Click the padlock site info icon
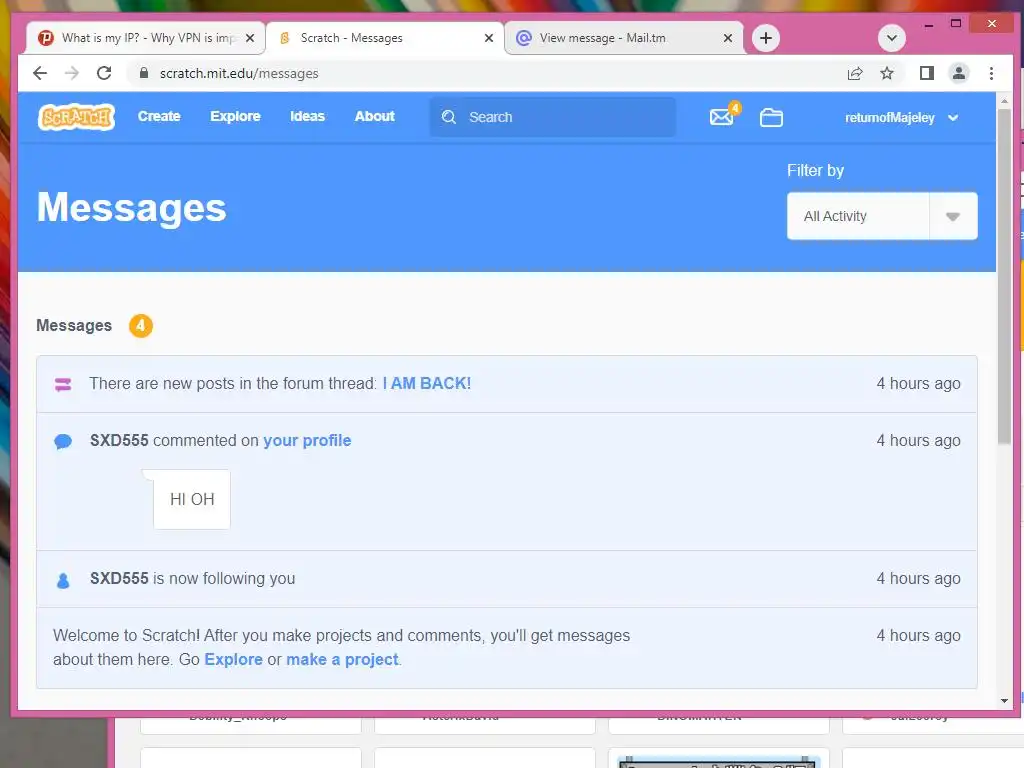The image size is (1024, 768). pos(144,73)
